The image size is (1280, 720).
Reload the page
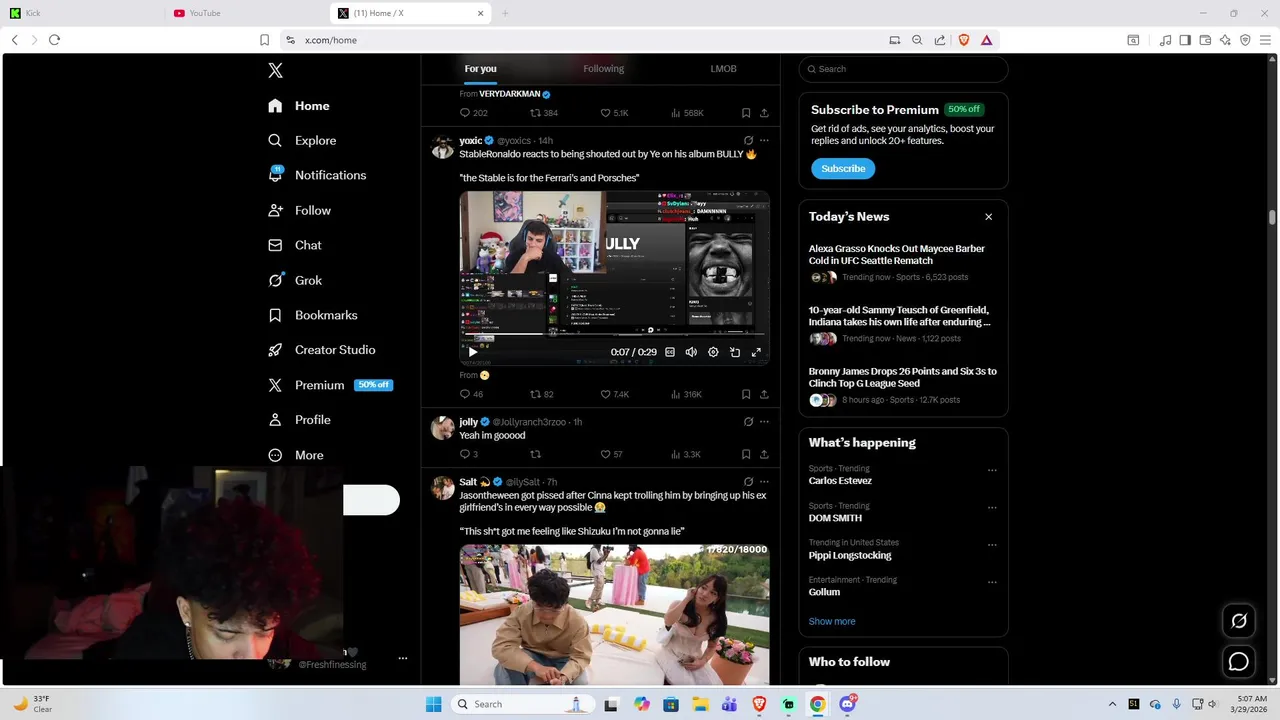pyautogui.click(x=54, y=40)
